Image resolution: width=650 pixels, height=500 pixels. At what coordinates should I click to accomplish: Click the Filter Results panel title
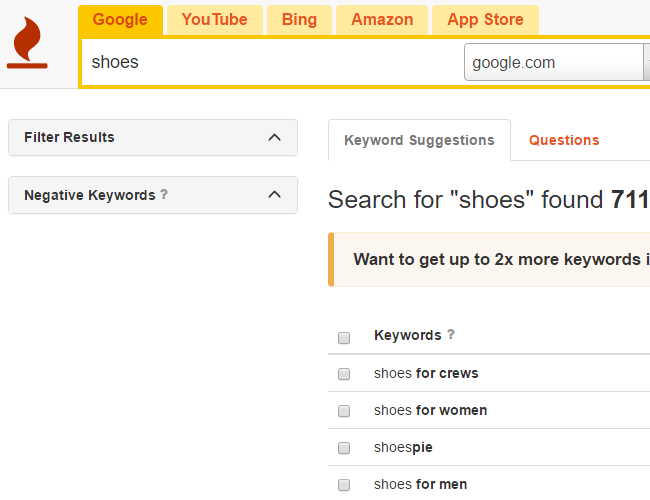click(x=69, y=137)
